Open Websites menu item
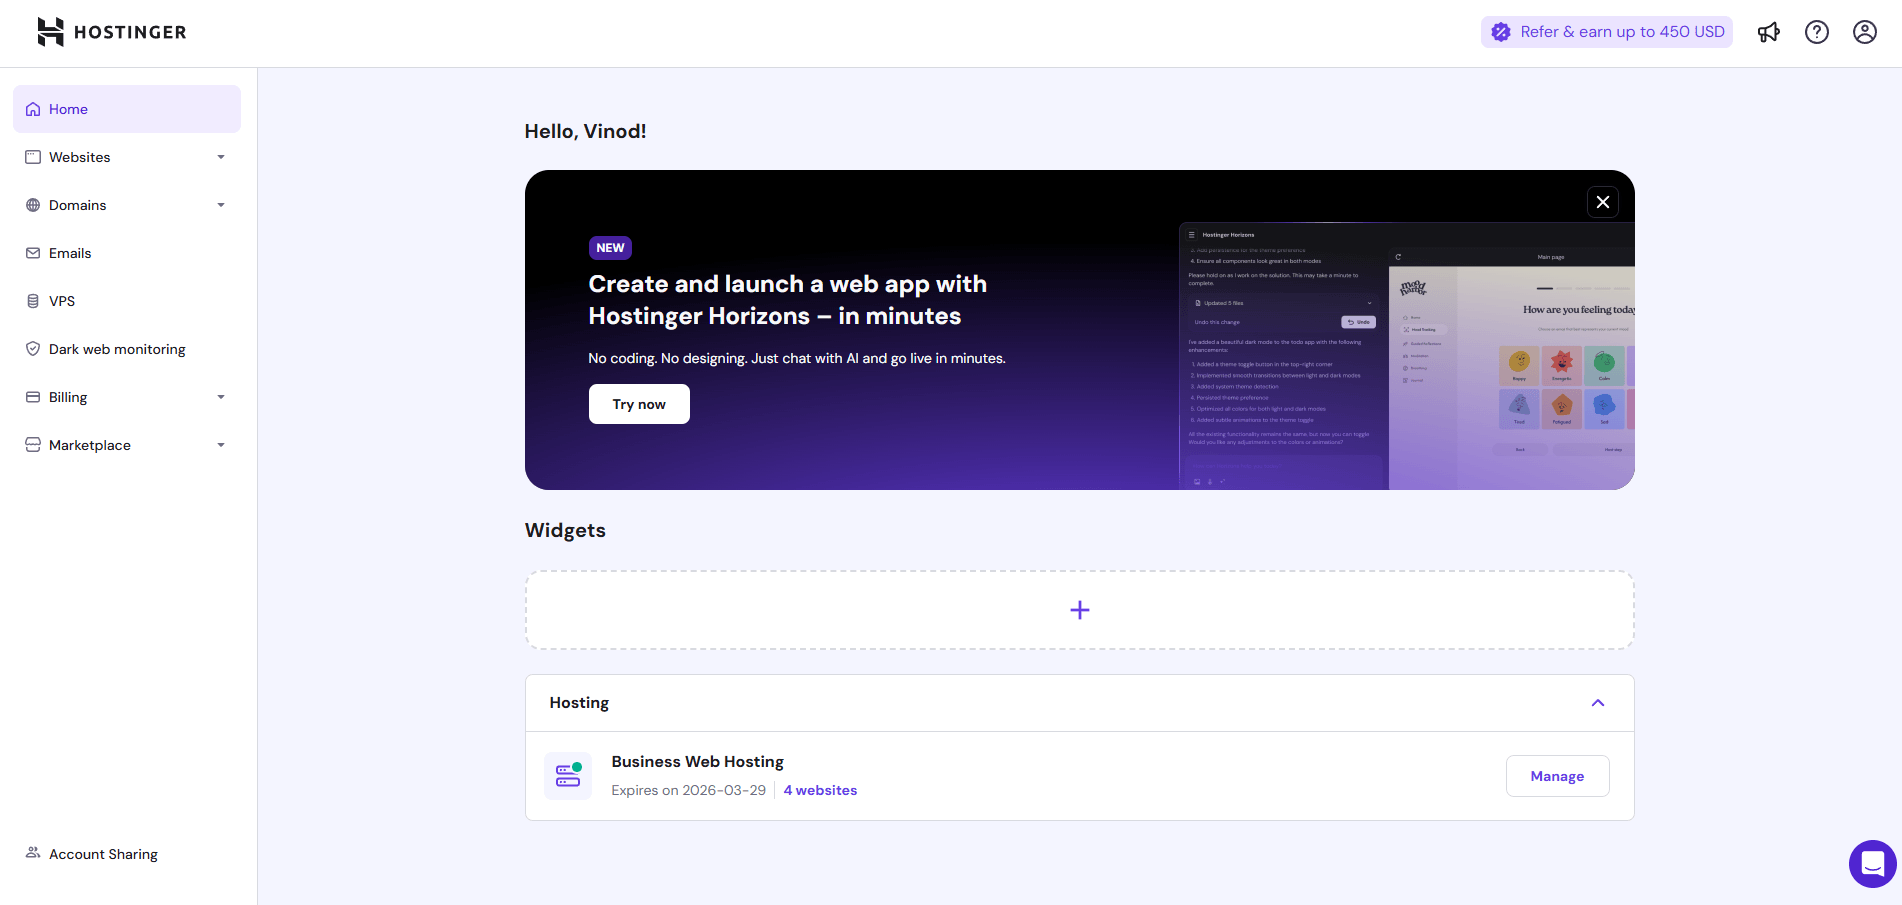Screen dimensions: 1902x905 (127, 157)
